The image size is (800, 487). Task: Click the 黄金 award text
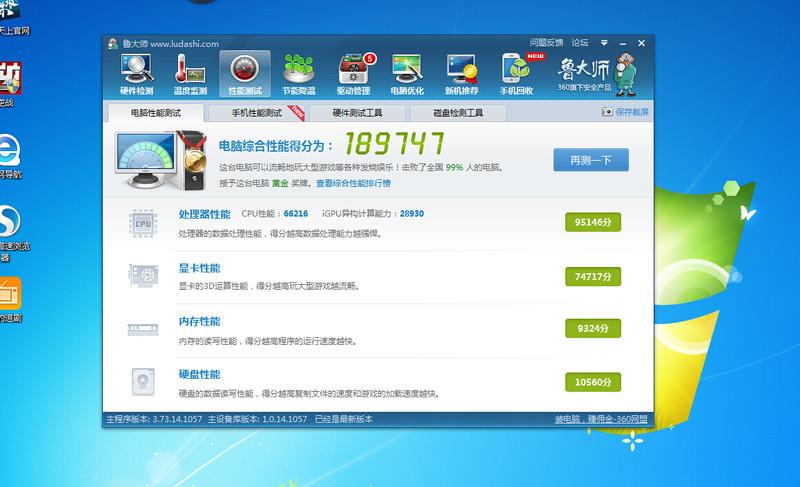tap(280, 183)
